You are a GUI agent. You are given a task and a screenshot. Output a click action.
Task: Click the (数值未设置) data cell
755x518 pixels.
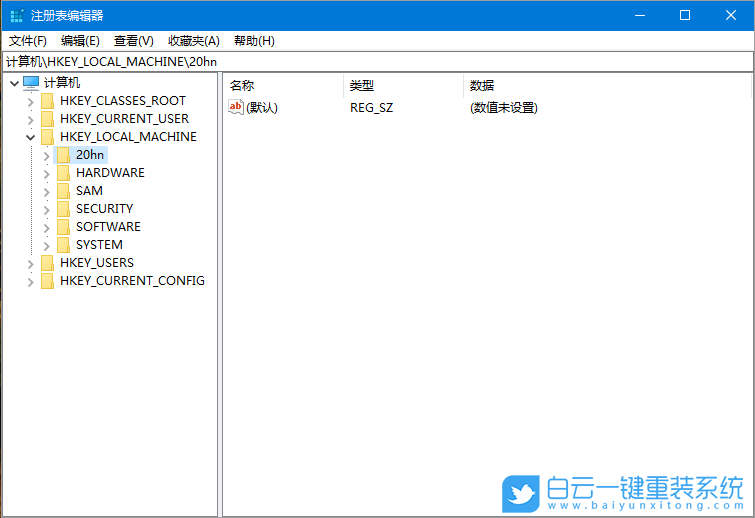(504, 107)
